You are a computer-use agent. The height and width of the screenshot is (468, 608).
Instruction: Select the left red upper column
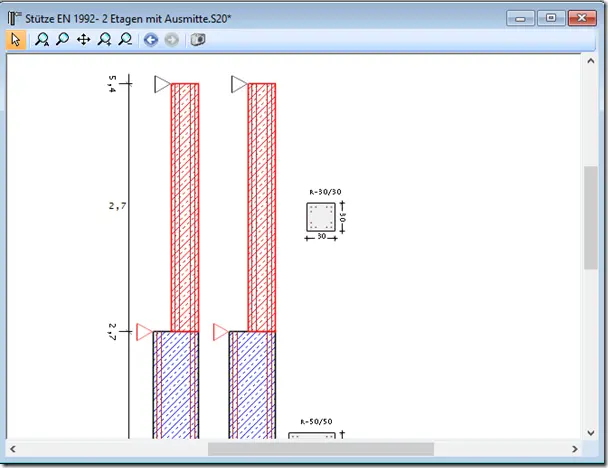point(185,207)
